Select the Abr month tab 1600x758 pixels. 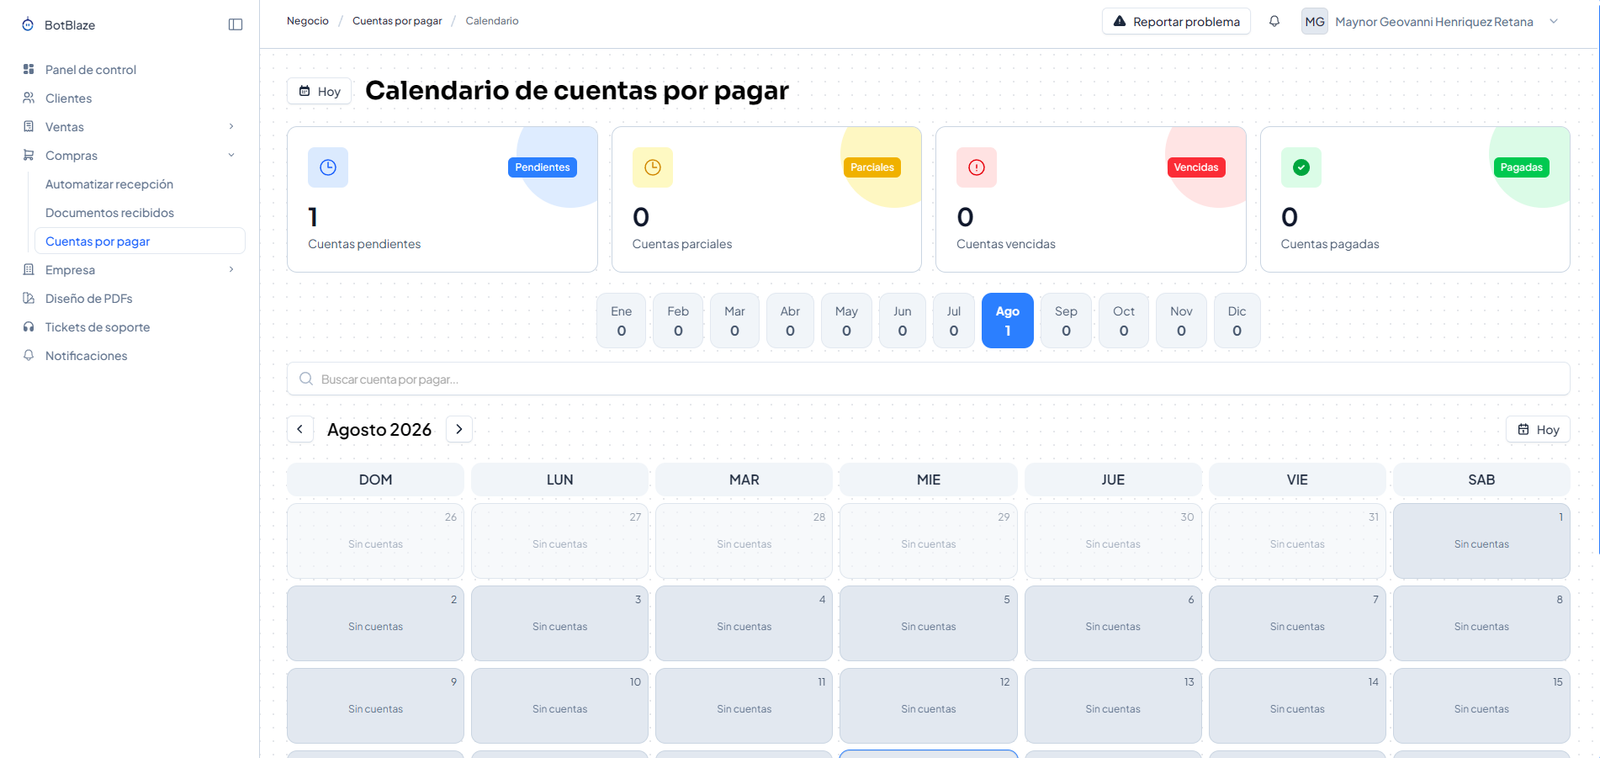click(x=790, y=321)
